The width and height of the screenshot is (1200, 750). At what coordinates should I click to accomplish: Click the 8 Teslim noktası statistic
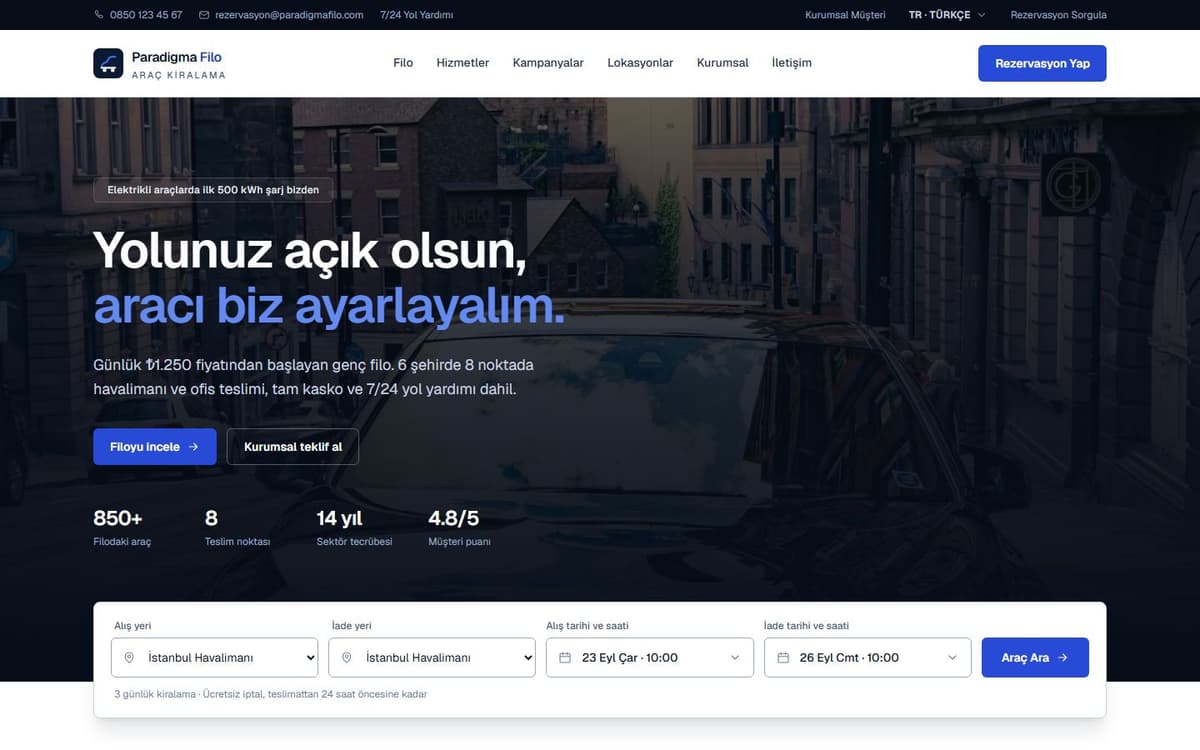pyautogui.click(x=237, y=528)
